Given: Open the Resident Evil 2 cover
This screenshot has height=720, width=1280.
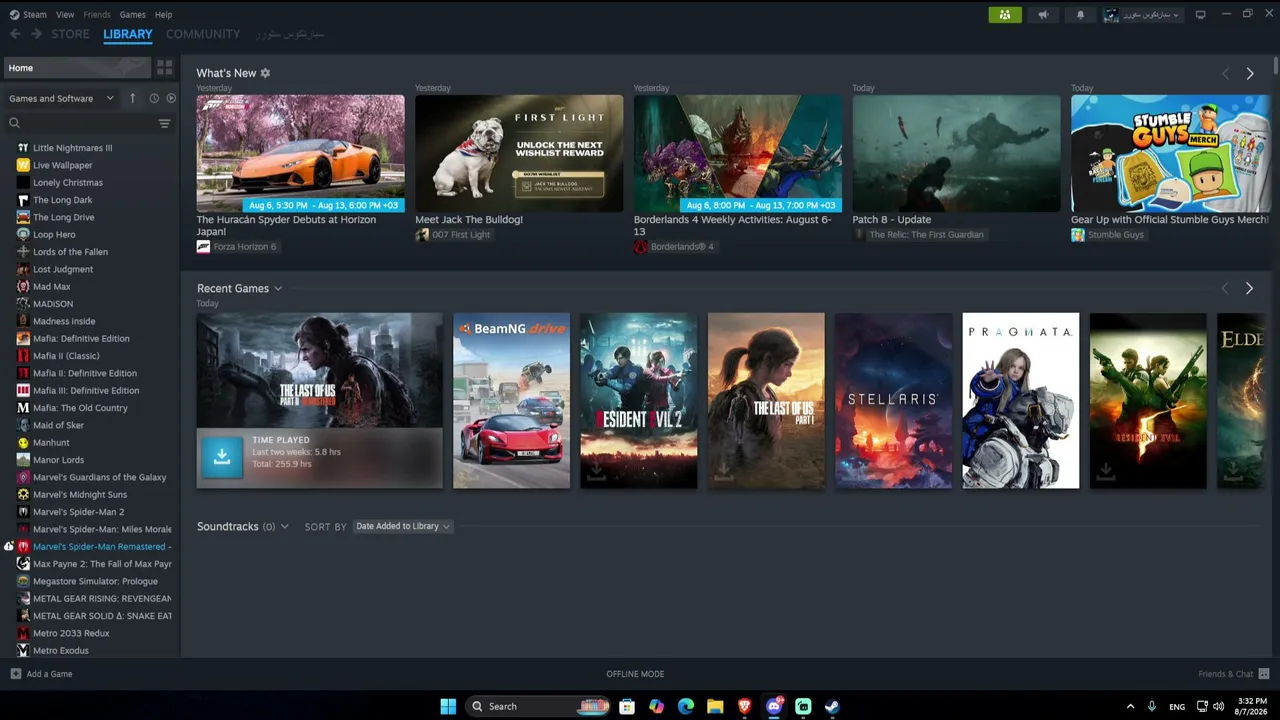Looking at the screenshot, I should point(638,401).
